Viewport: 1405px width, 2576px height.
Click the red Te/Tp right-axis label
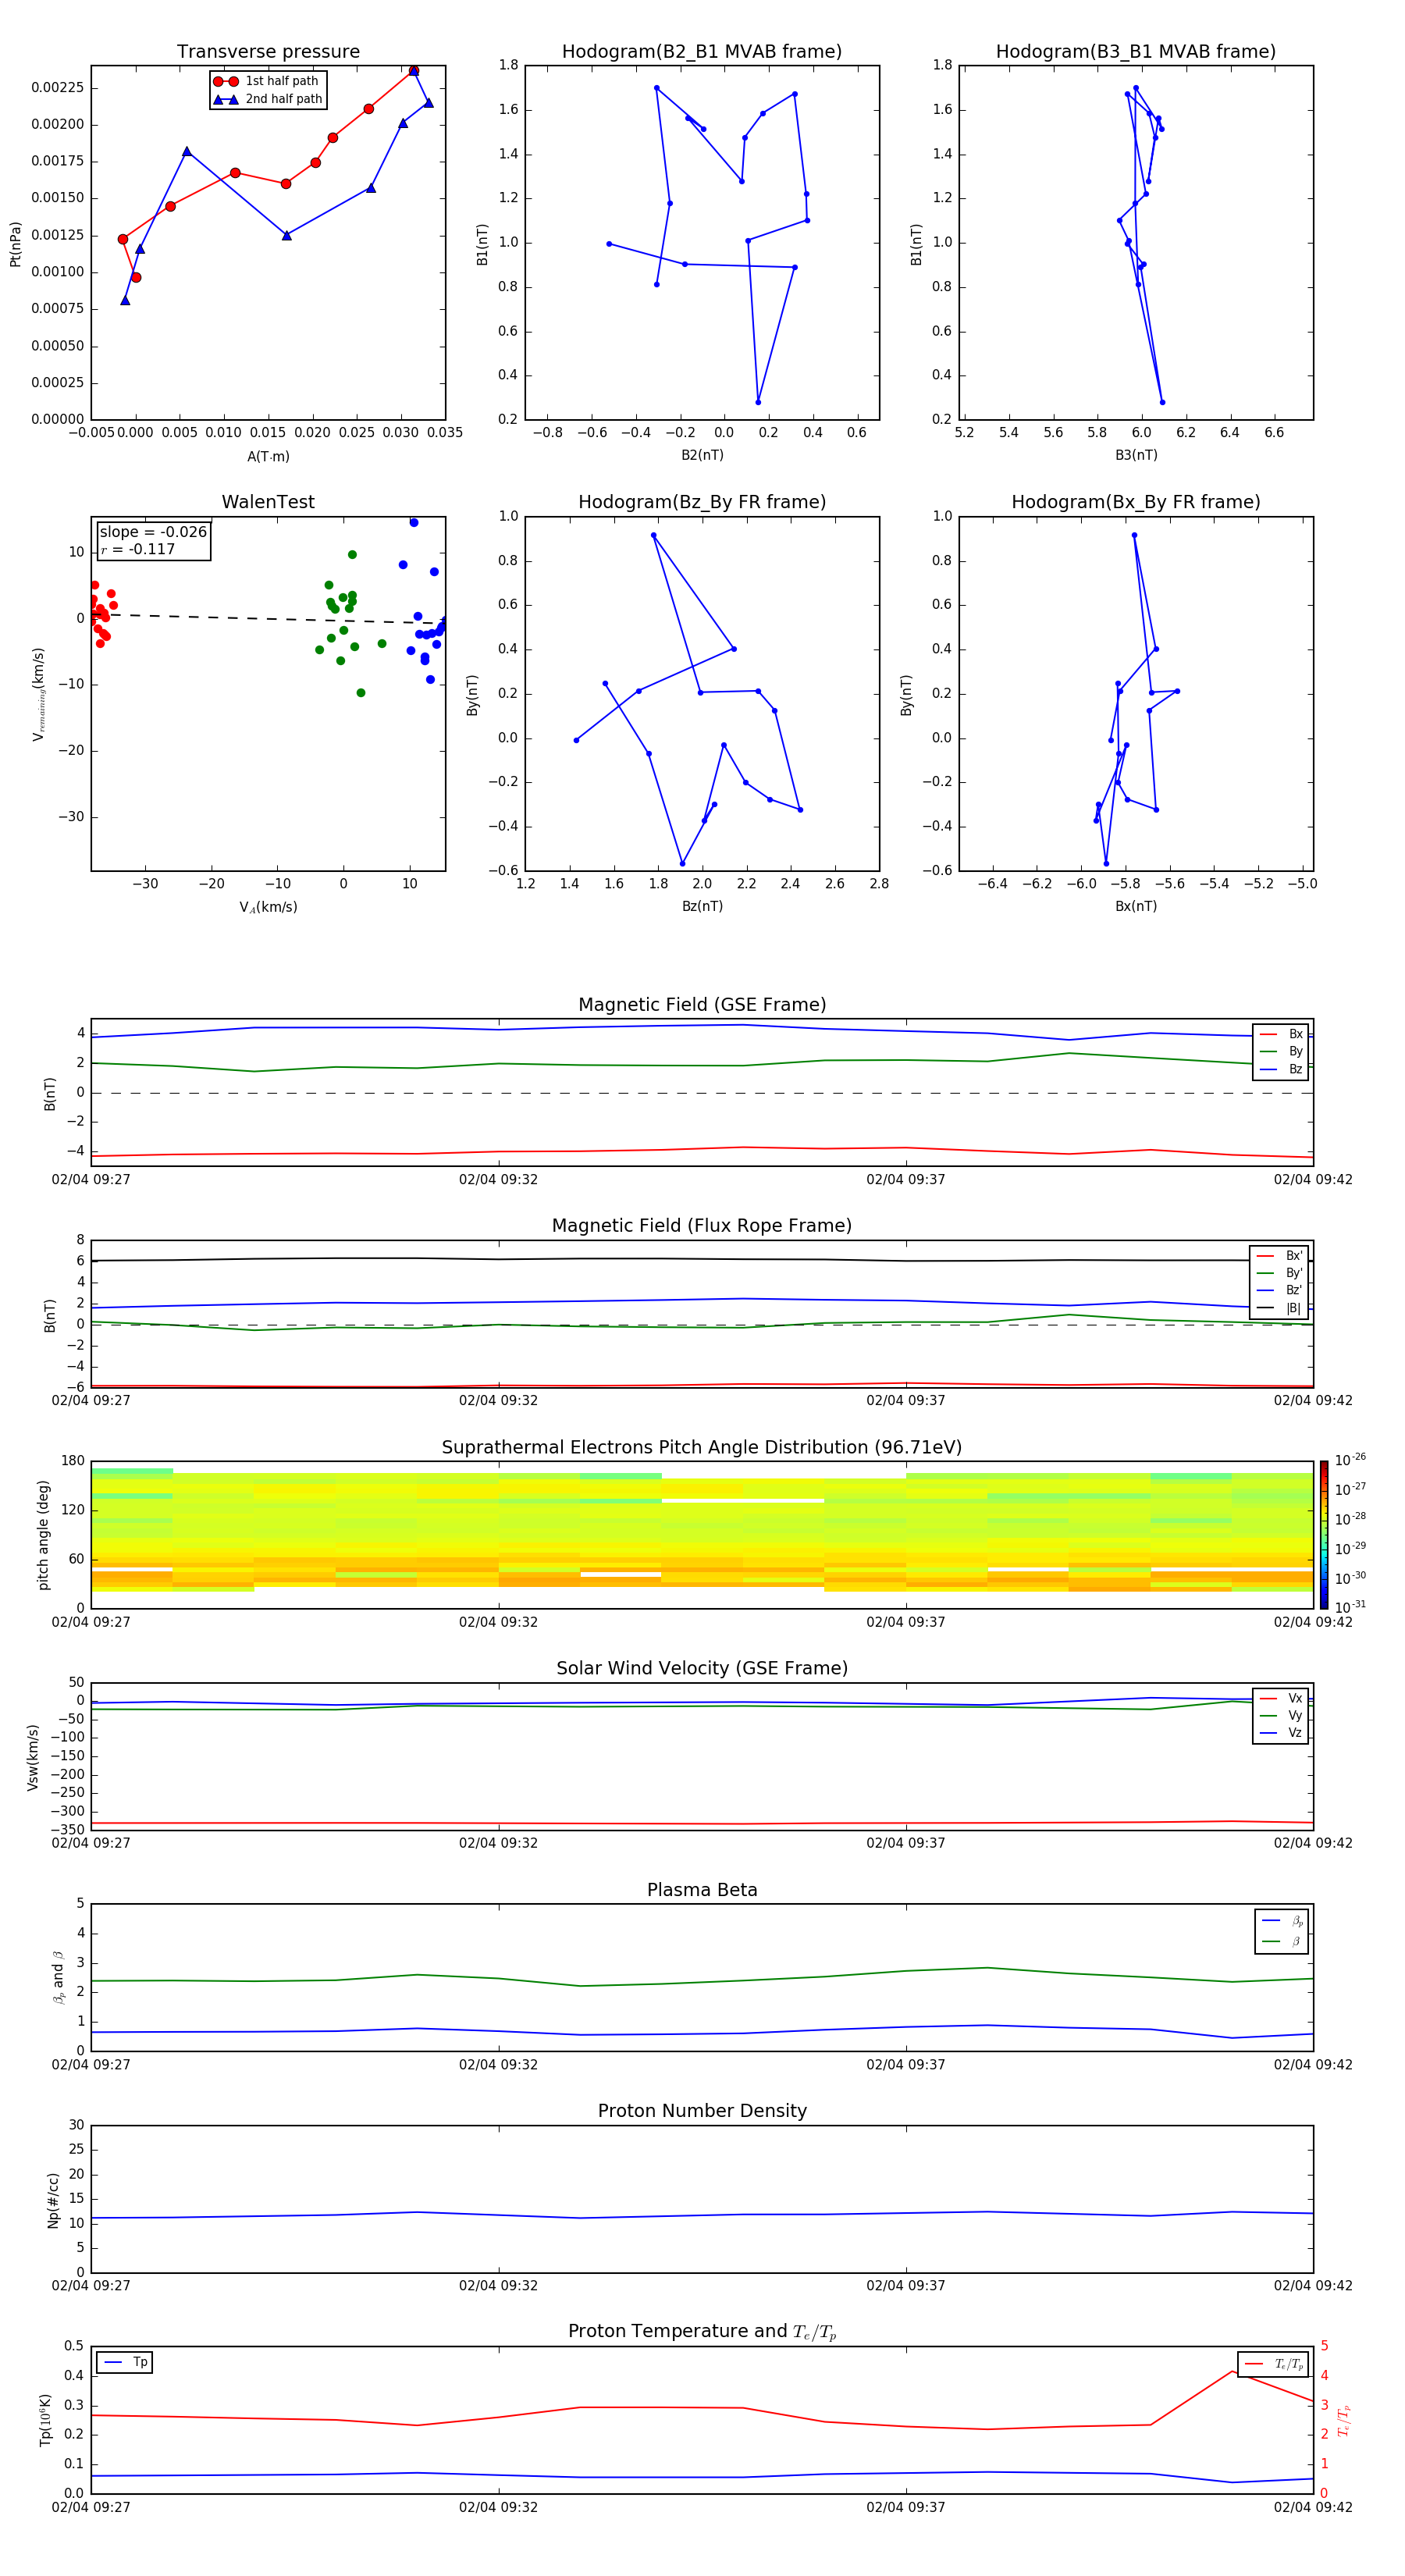pyautogui.click(x=1344, y=2420)
